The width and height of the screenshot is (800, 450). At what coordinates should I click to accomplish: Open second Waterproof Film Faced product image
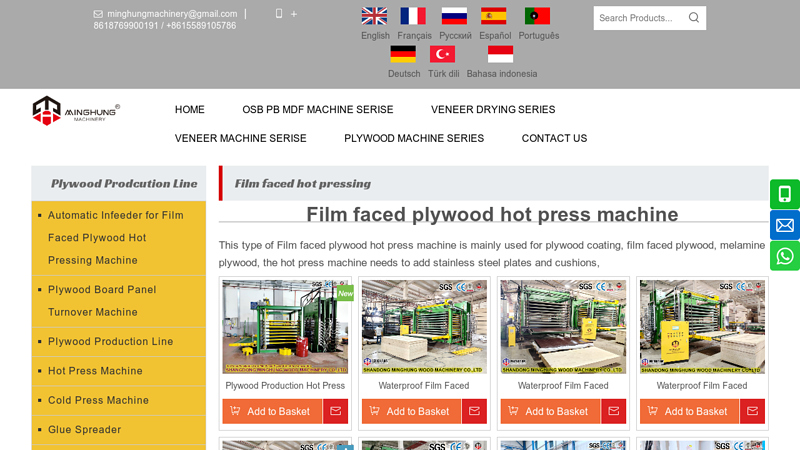click(424, 327)
